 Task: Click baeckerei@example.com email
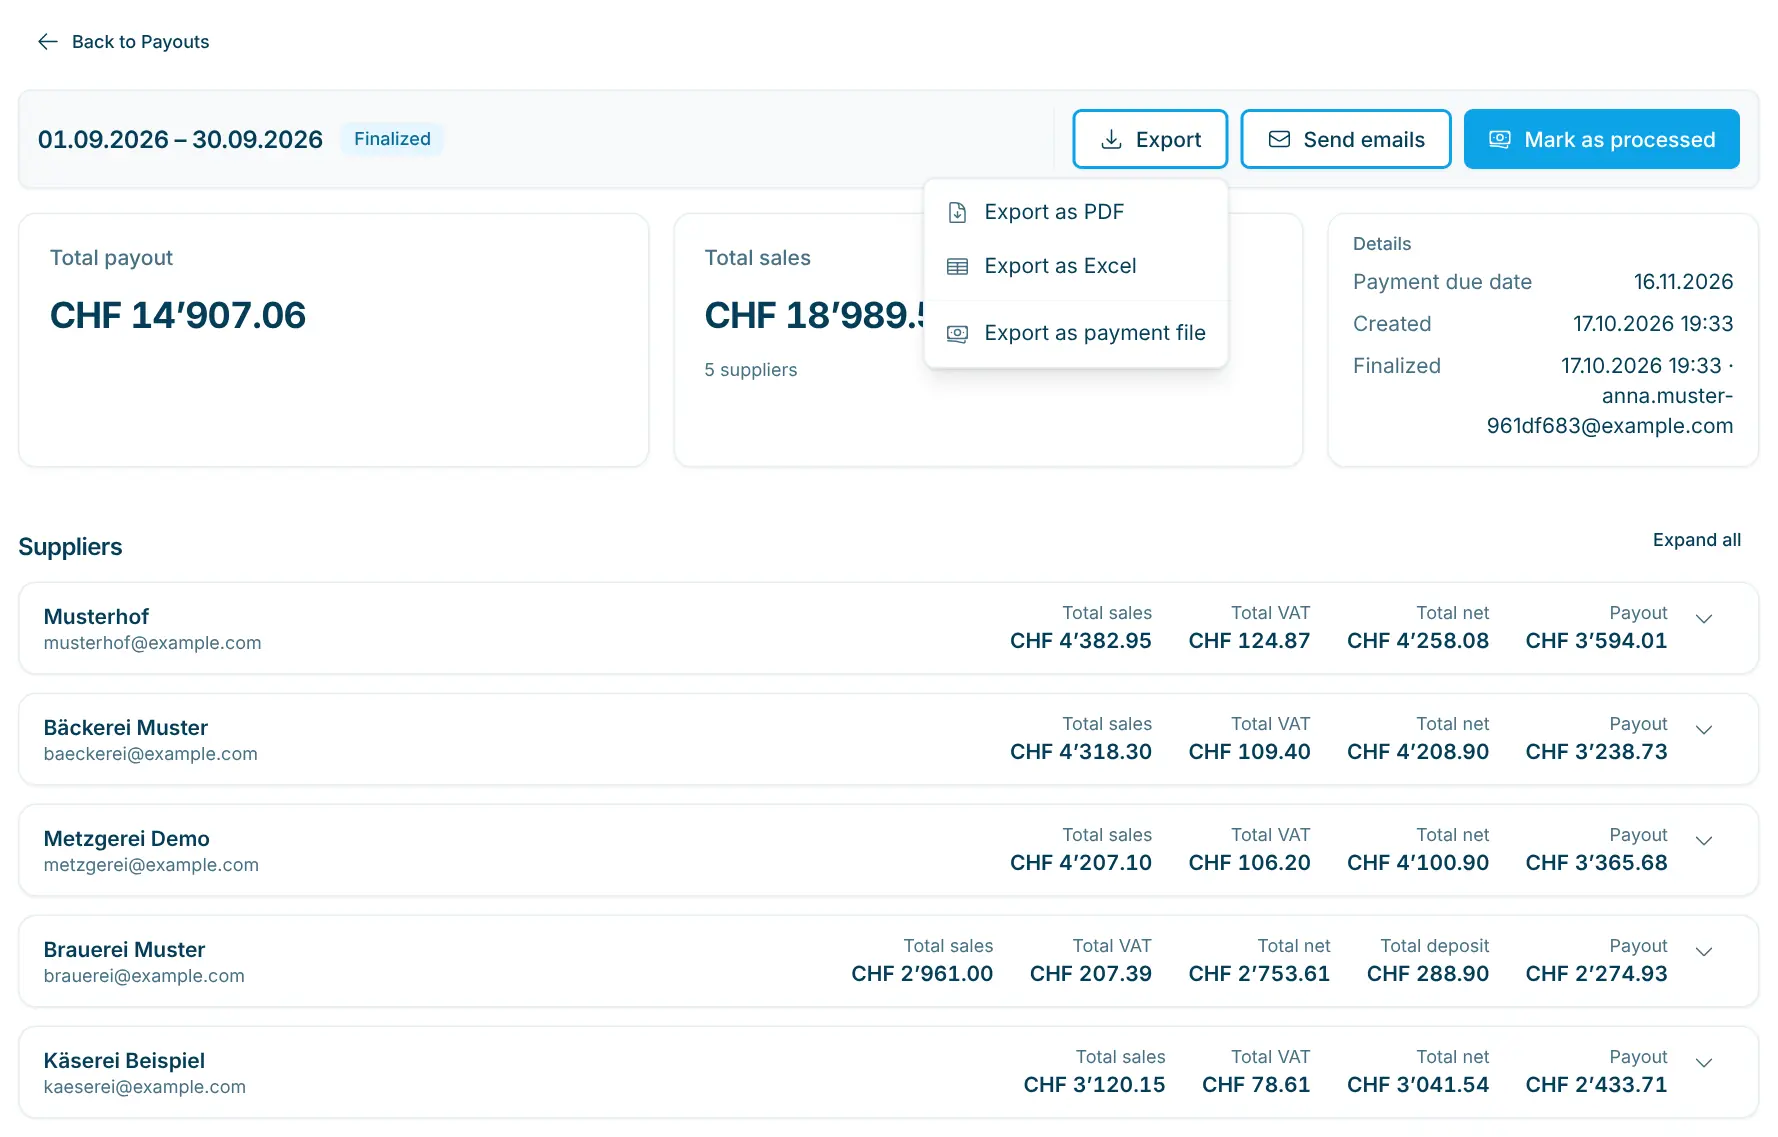tap(150, 754)
